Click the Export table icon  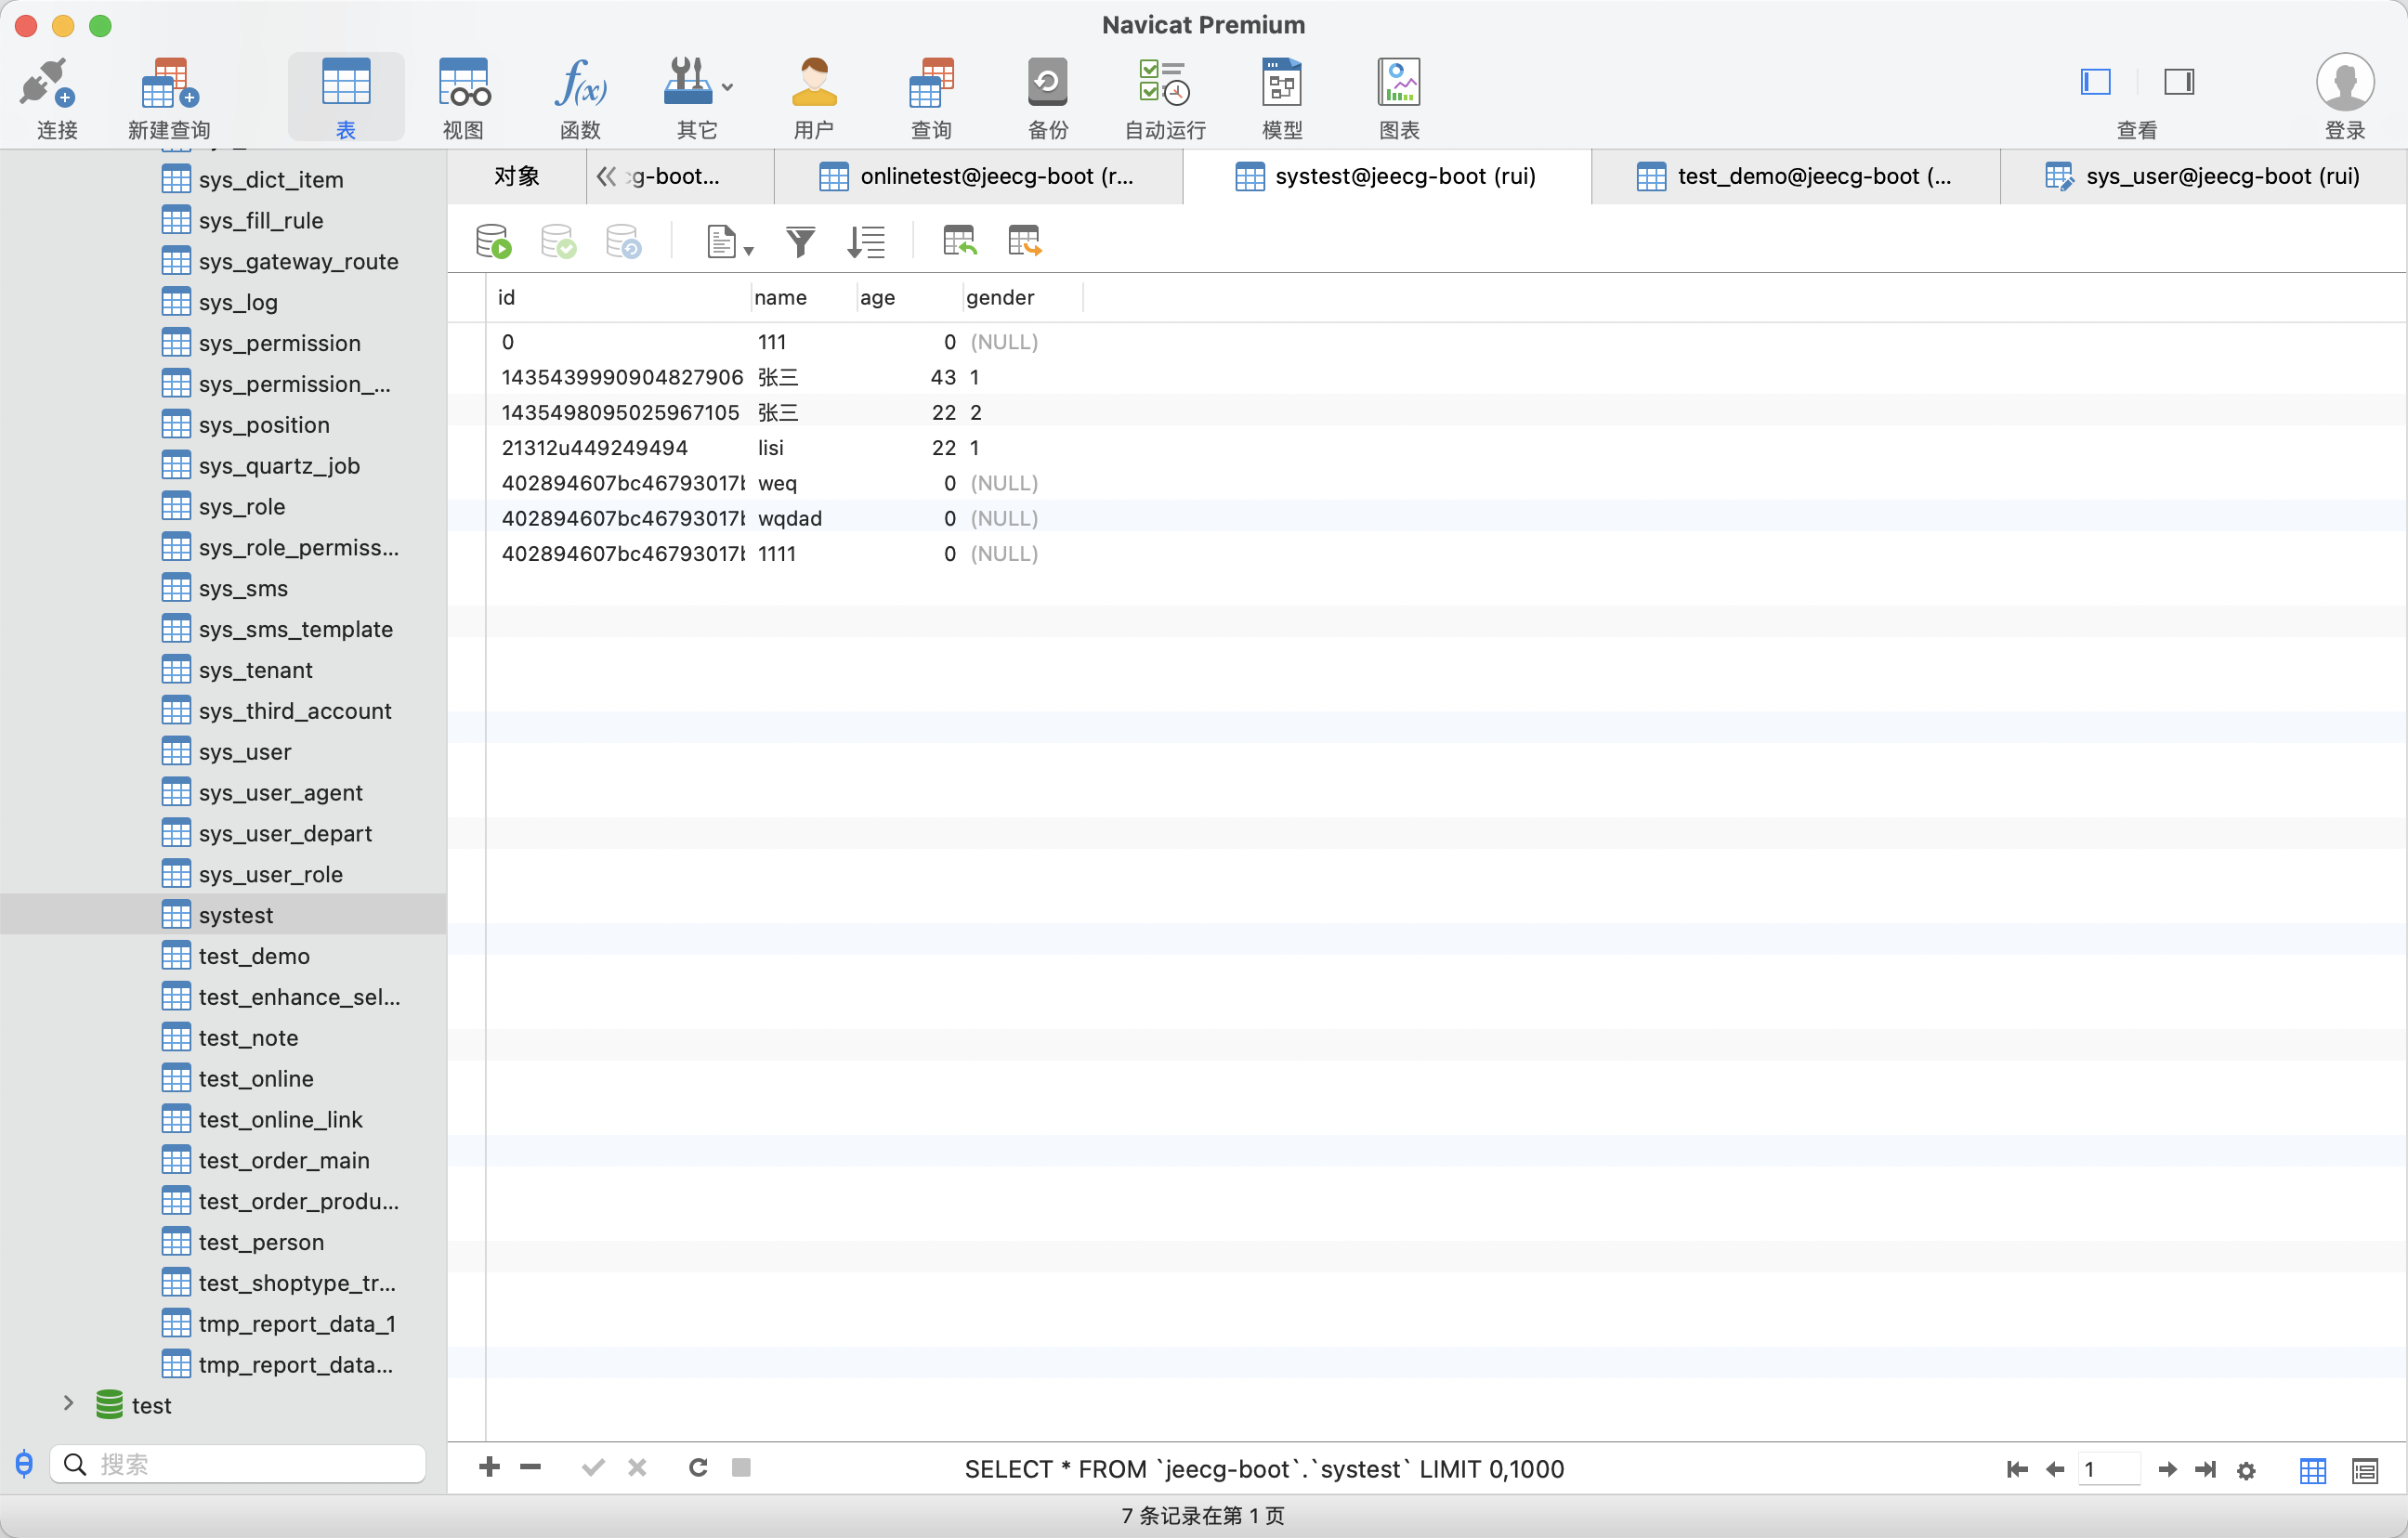[1024, 241]
